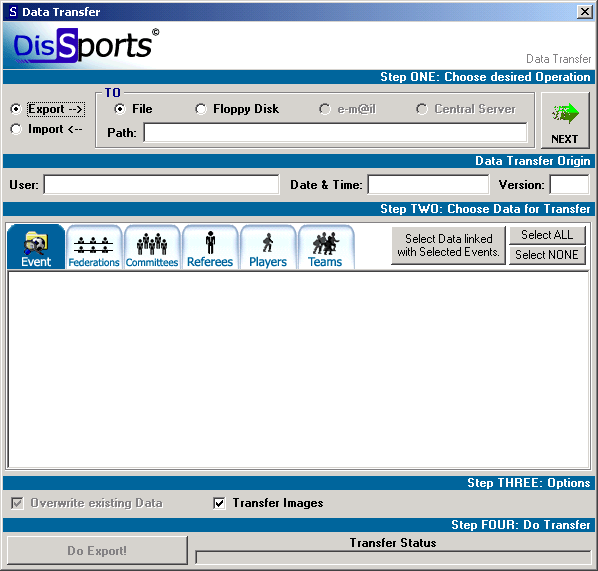
Task: Open the Players runner icon tab
Action: pyautogui.click(x=268, y=246)
